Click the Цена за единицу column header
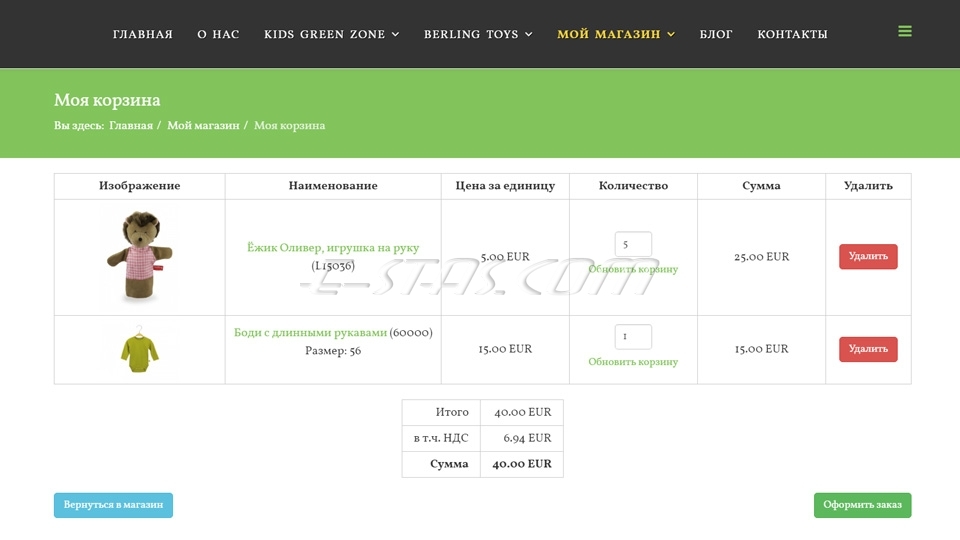960x540 pixels. (x=505, y=186)
